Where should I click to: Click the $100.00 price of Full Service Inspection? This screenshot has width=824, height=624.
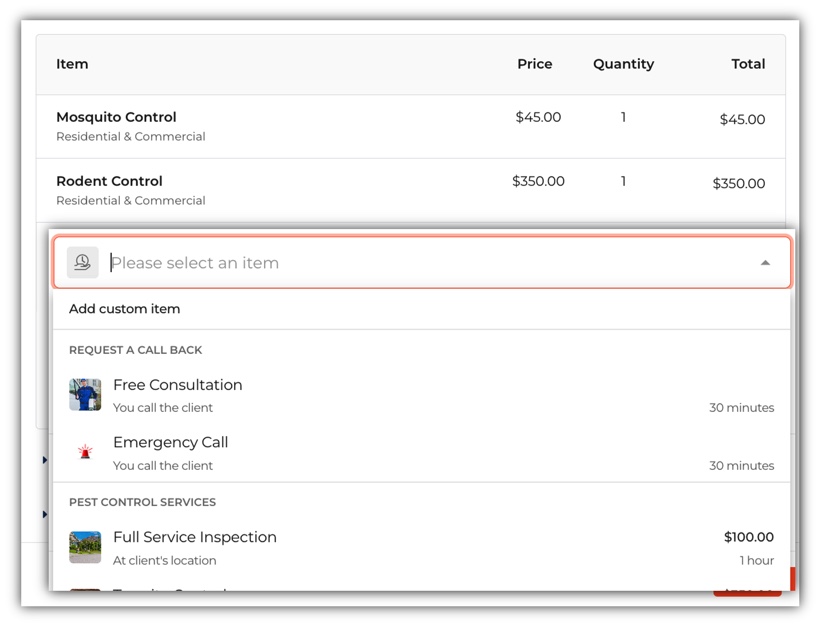(748, 537)
